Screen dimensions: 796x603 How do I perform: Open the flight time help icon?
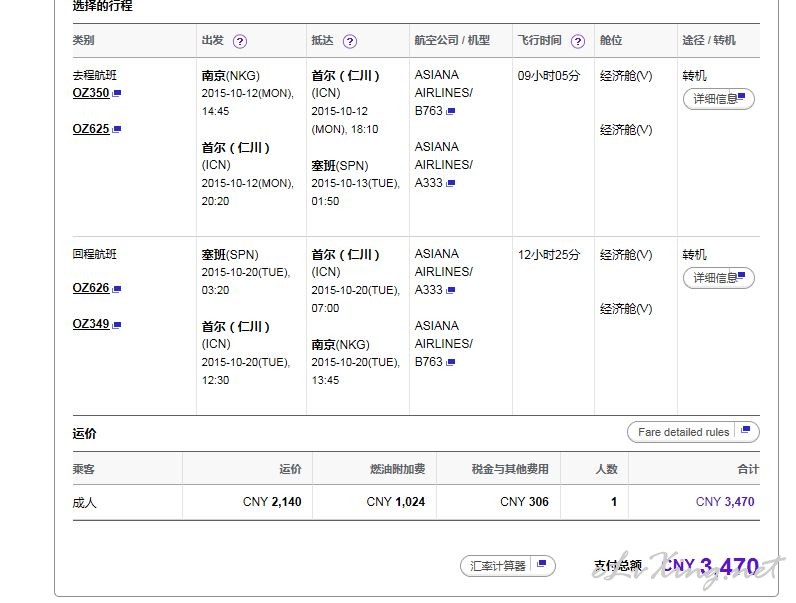coord(578,41)
